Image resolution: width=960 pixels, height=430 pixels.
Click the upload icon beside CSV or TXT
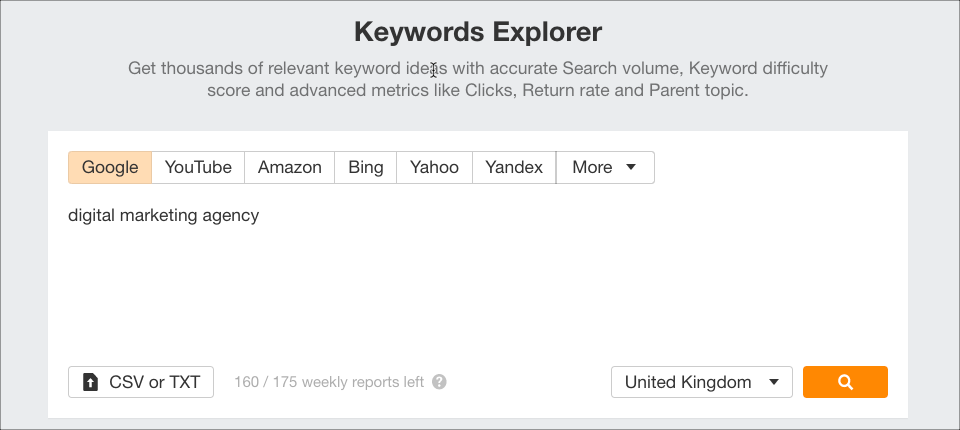(x=91, y=382)
